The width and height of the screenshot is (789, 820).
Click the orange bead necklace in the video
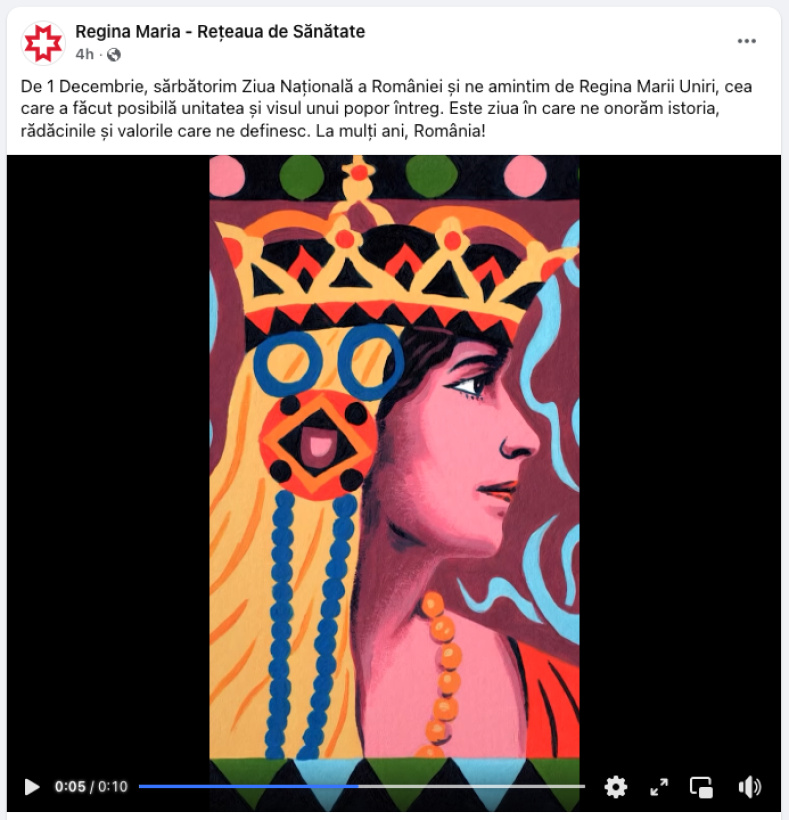tap(442, 675)
